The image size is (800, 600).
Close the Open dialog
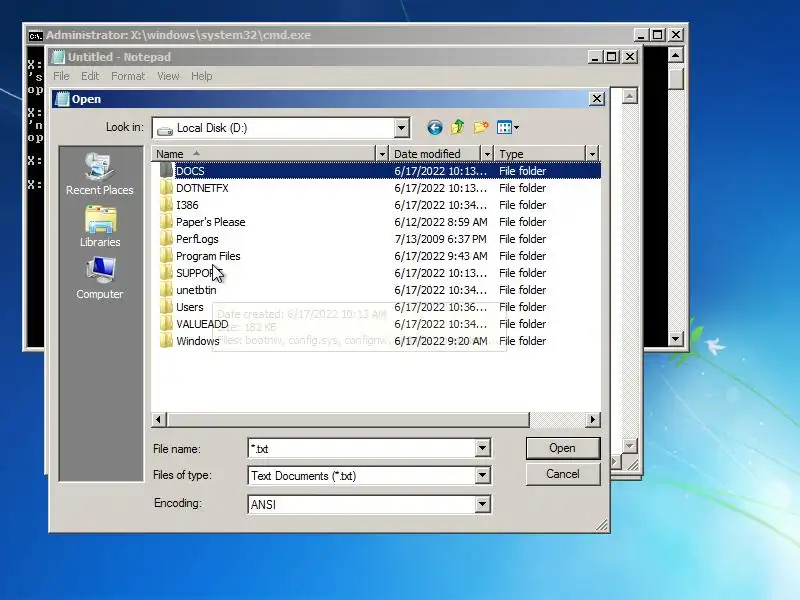(597, 98)
